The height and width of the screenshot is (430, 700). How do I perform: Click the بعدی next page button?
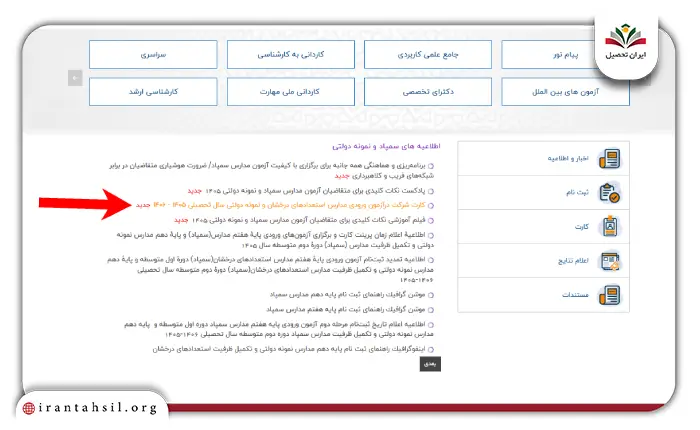point(430,364)
